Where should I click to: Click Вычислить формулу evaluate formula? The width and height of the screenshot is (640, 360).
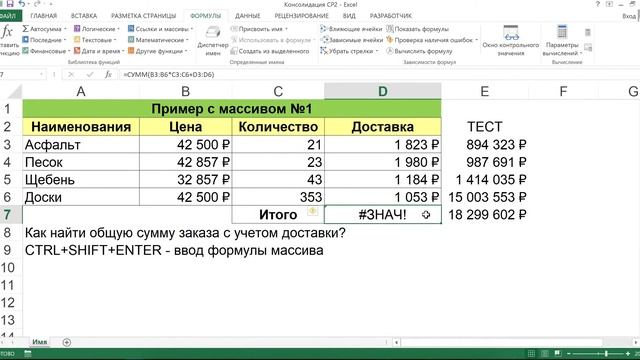419,51
